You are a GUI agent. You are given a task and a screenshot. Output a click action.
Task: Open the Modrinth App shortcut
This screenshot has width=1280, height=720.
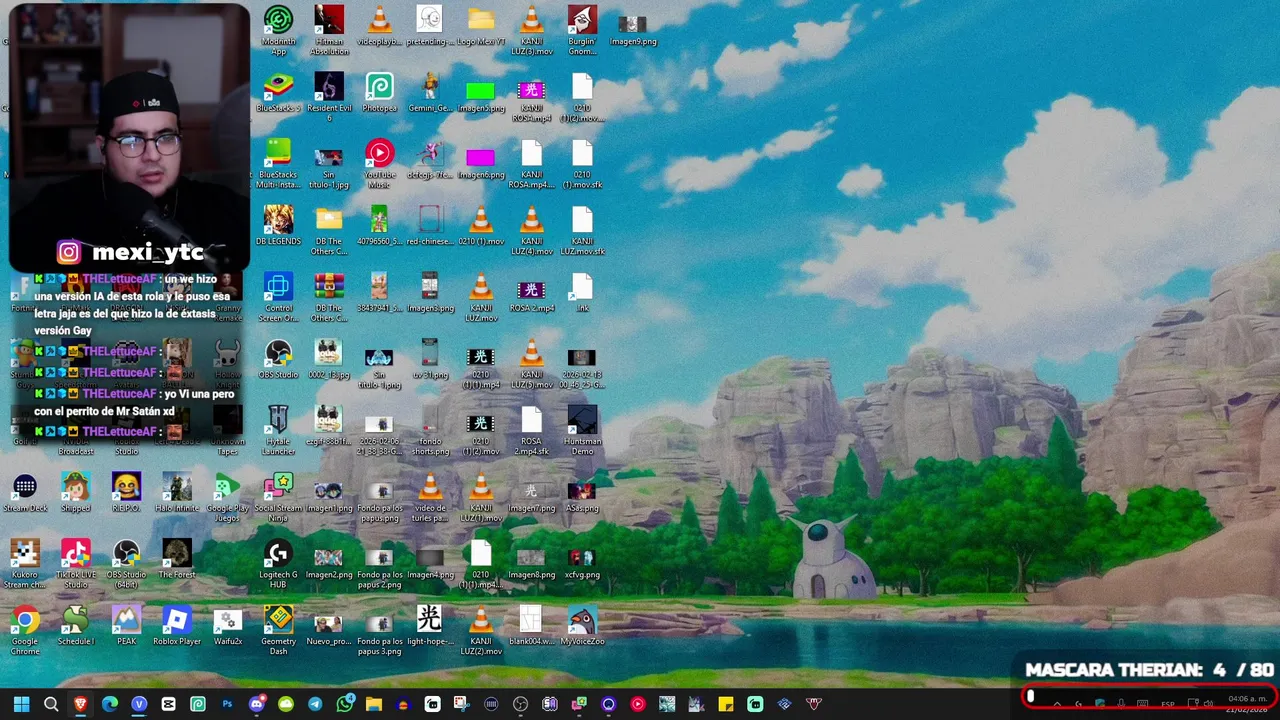278,30
